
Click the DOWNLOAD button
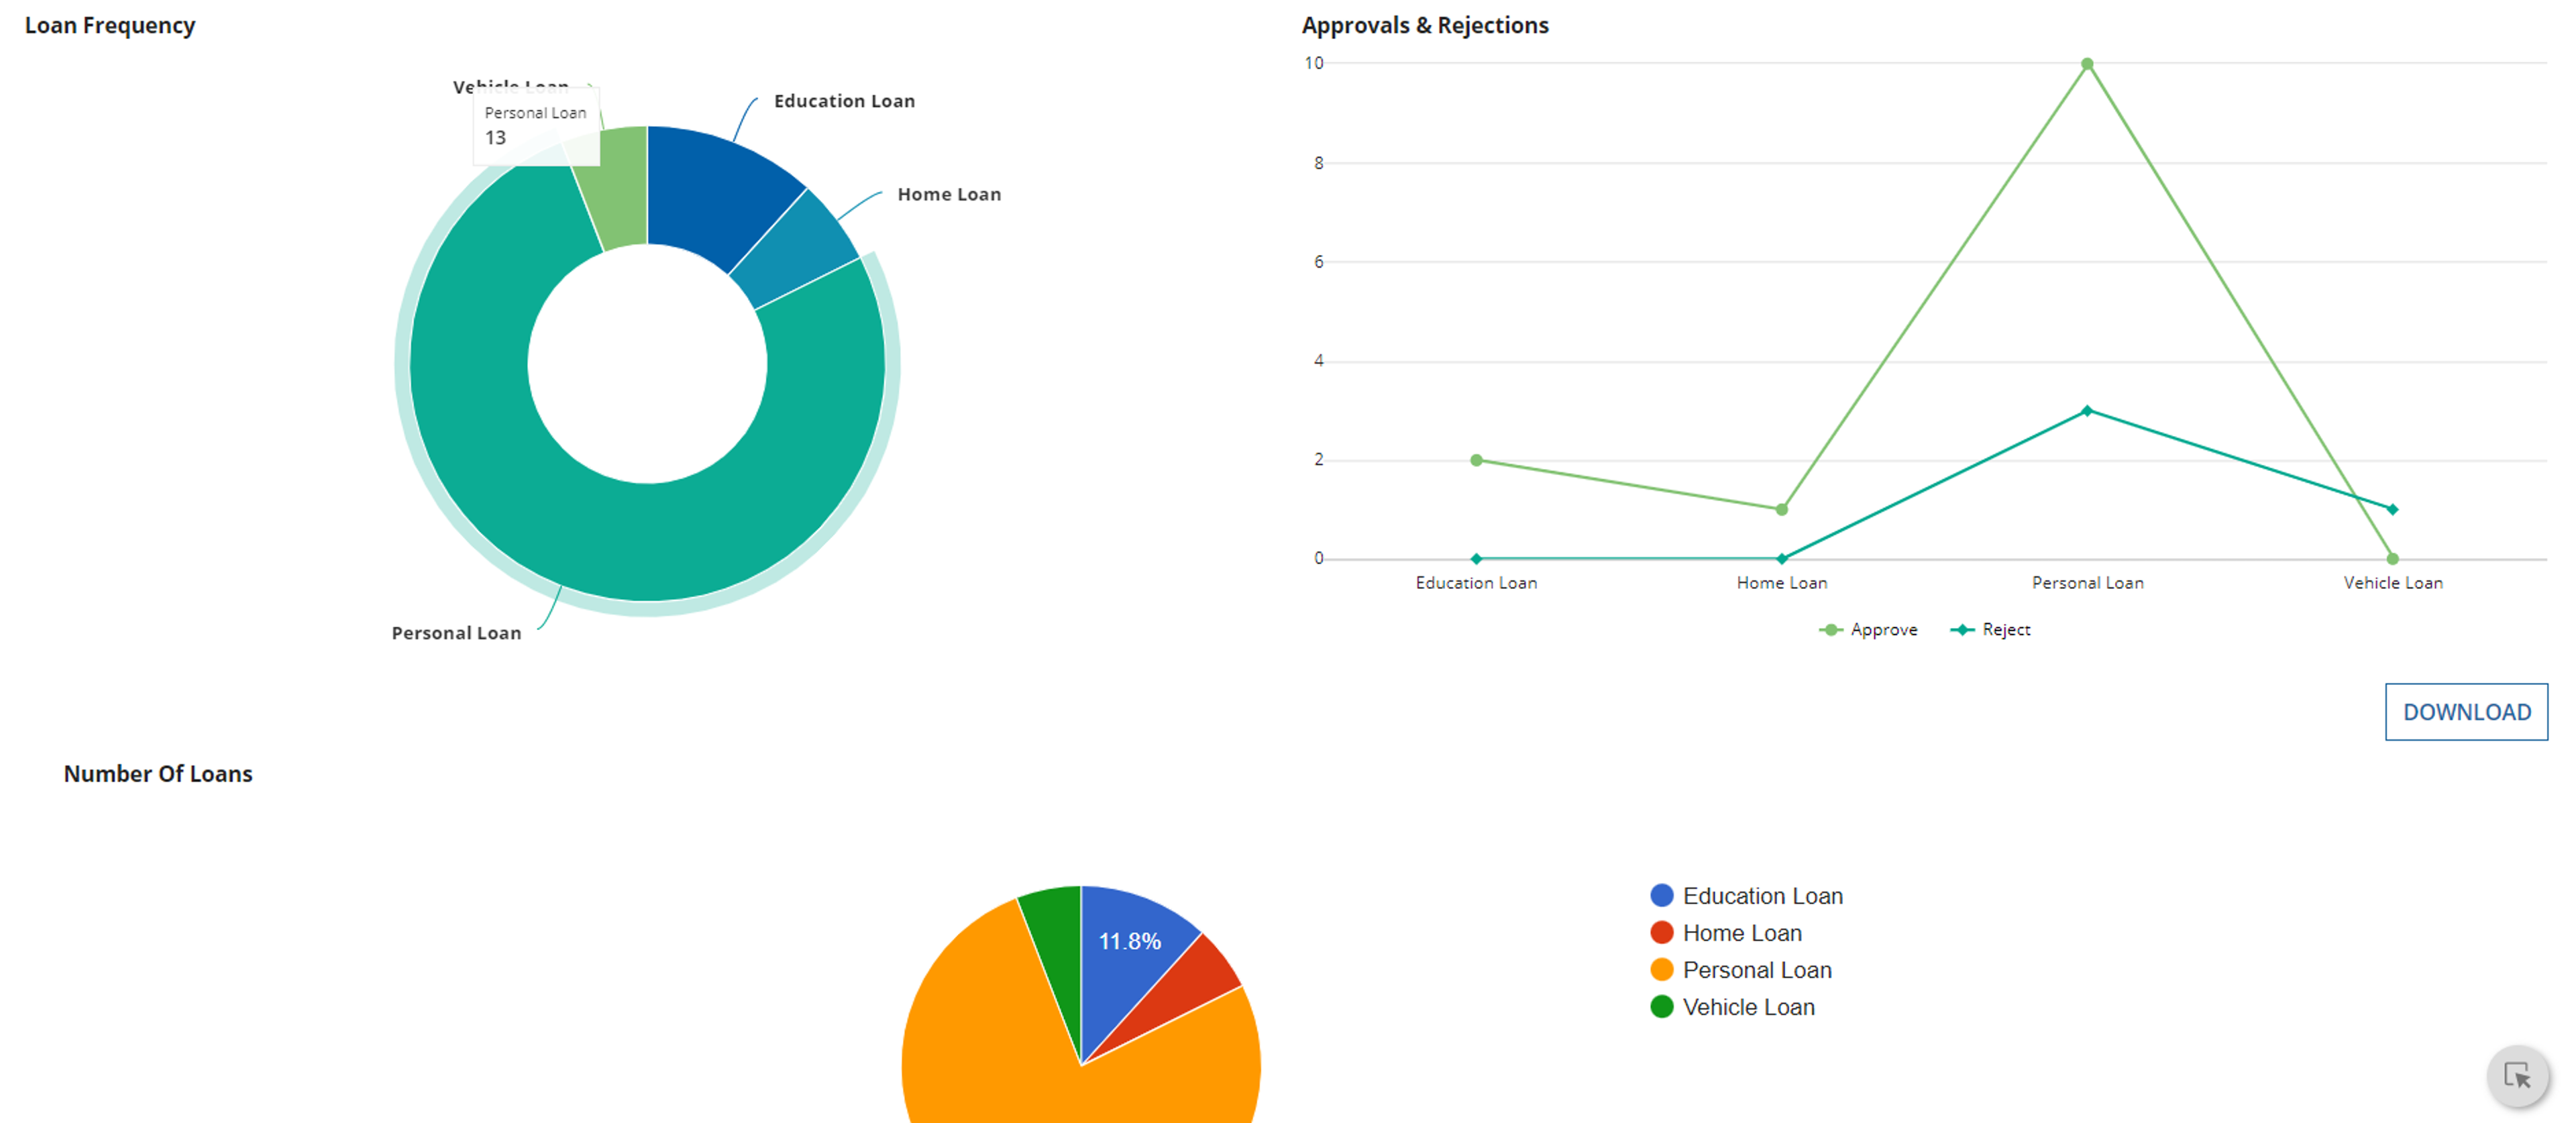(2466, 712)
